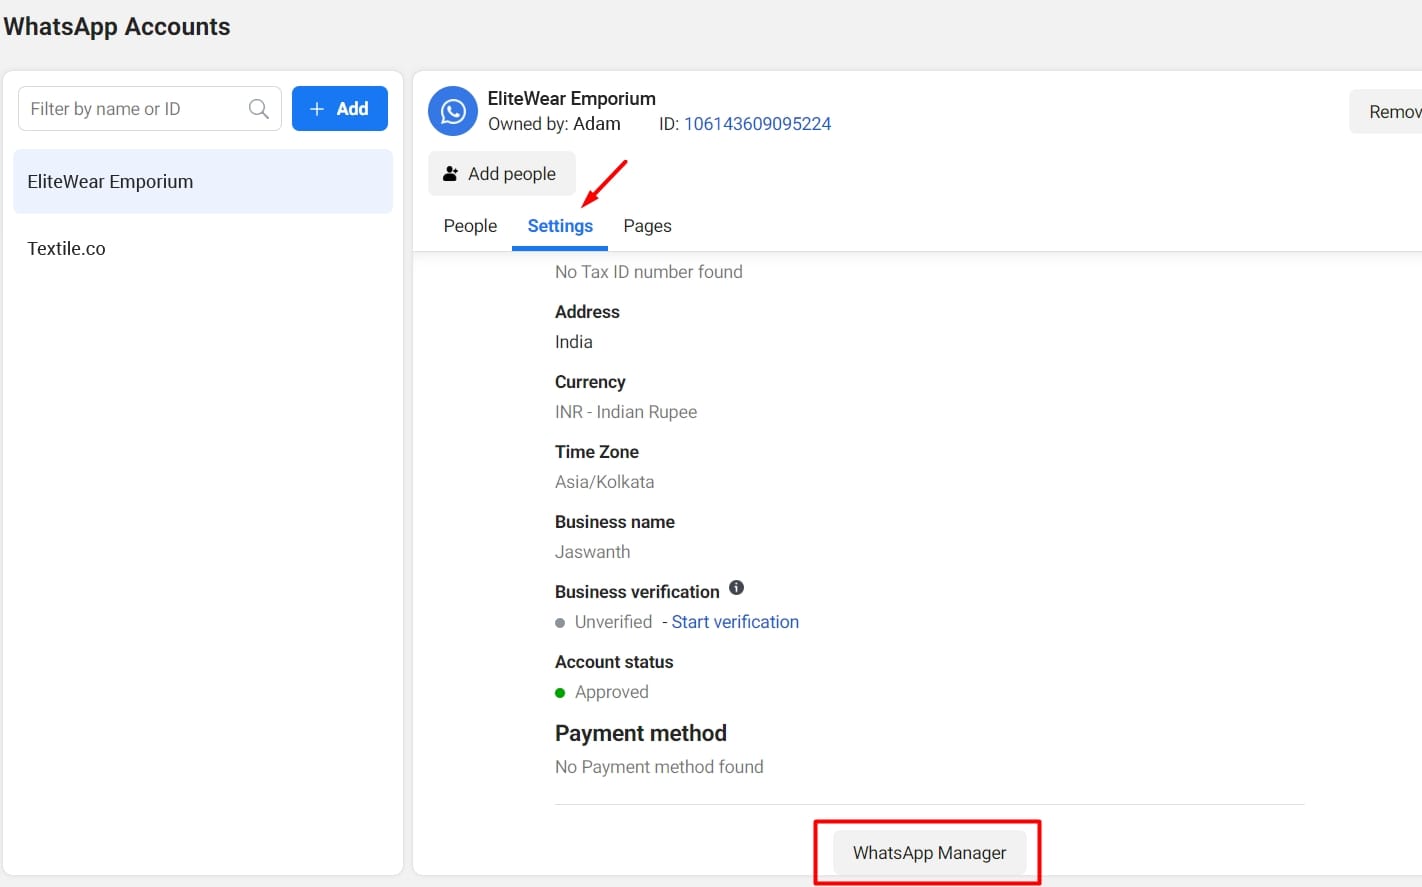This screenshot has height=887, width=1422.
Task: Click the blue Add button
Action: tap(340, 109)
